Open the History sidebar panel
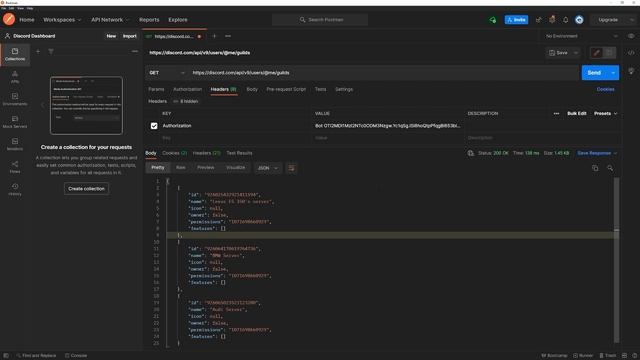The image size is (640, 360). [15, 189]
